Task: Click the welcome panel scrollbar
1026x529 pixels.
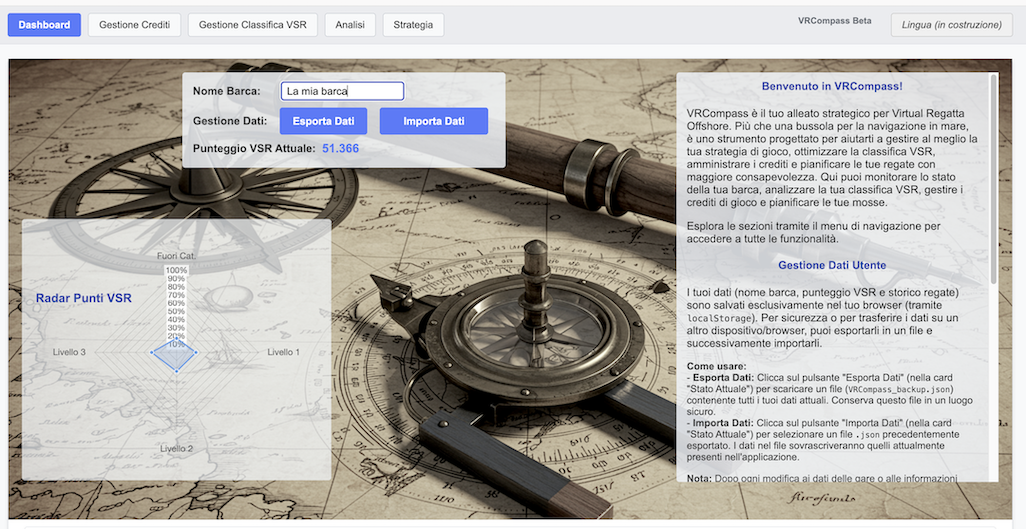Action: (x=993, y=180)
